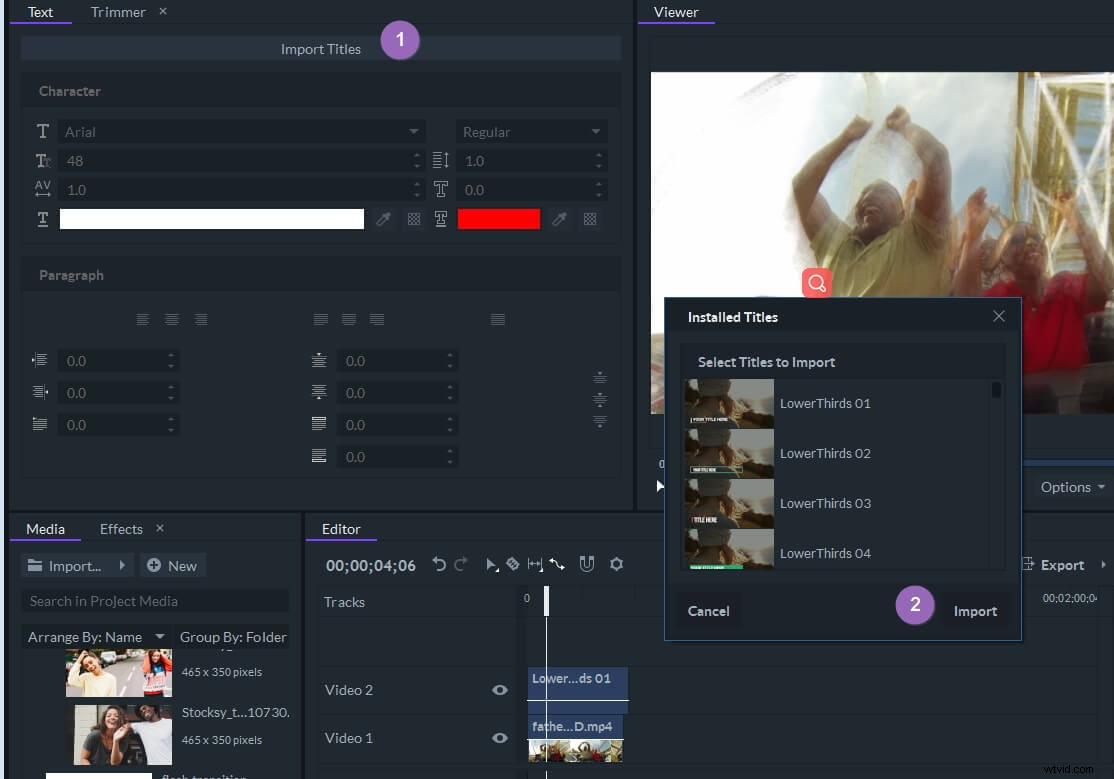The width and height of the screenshot is (1114, 779).
Task: Select the Razor cut tool in the Editor
Action: [x=513, y=564]
